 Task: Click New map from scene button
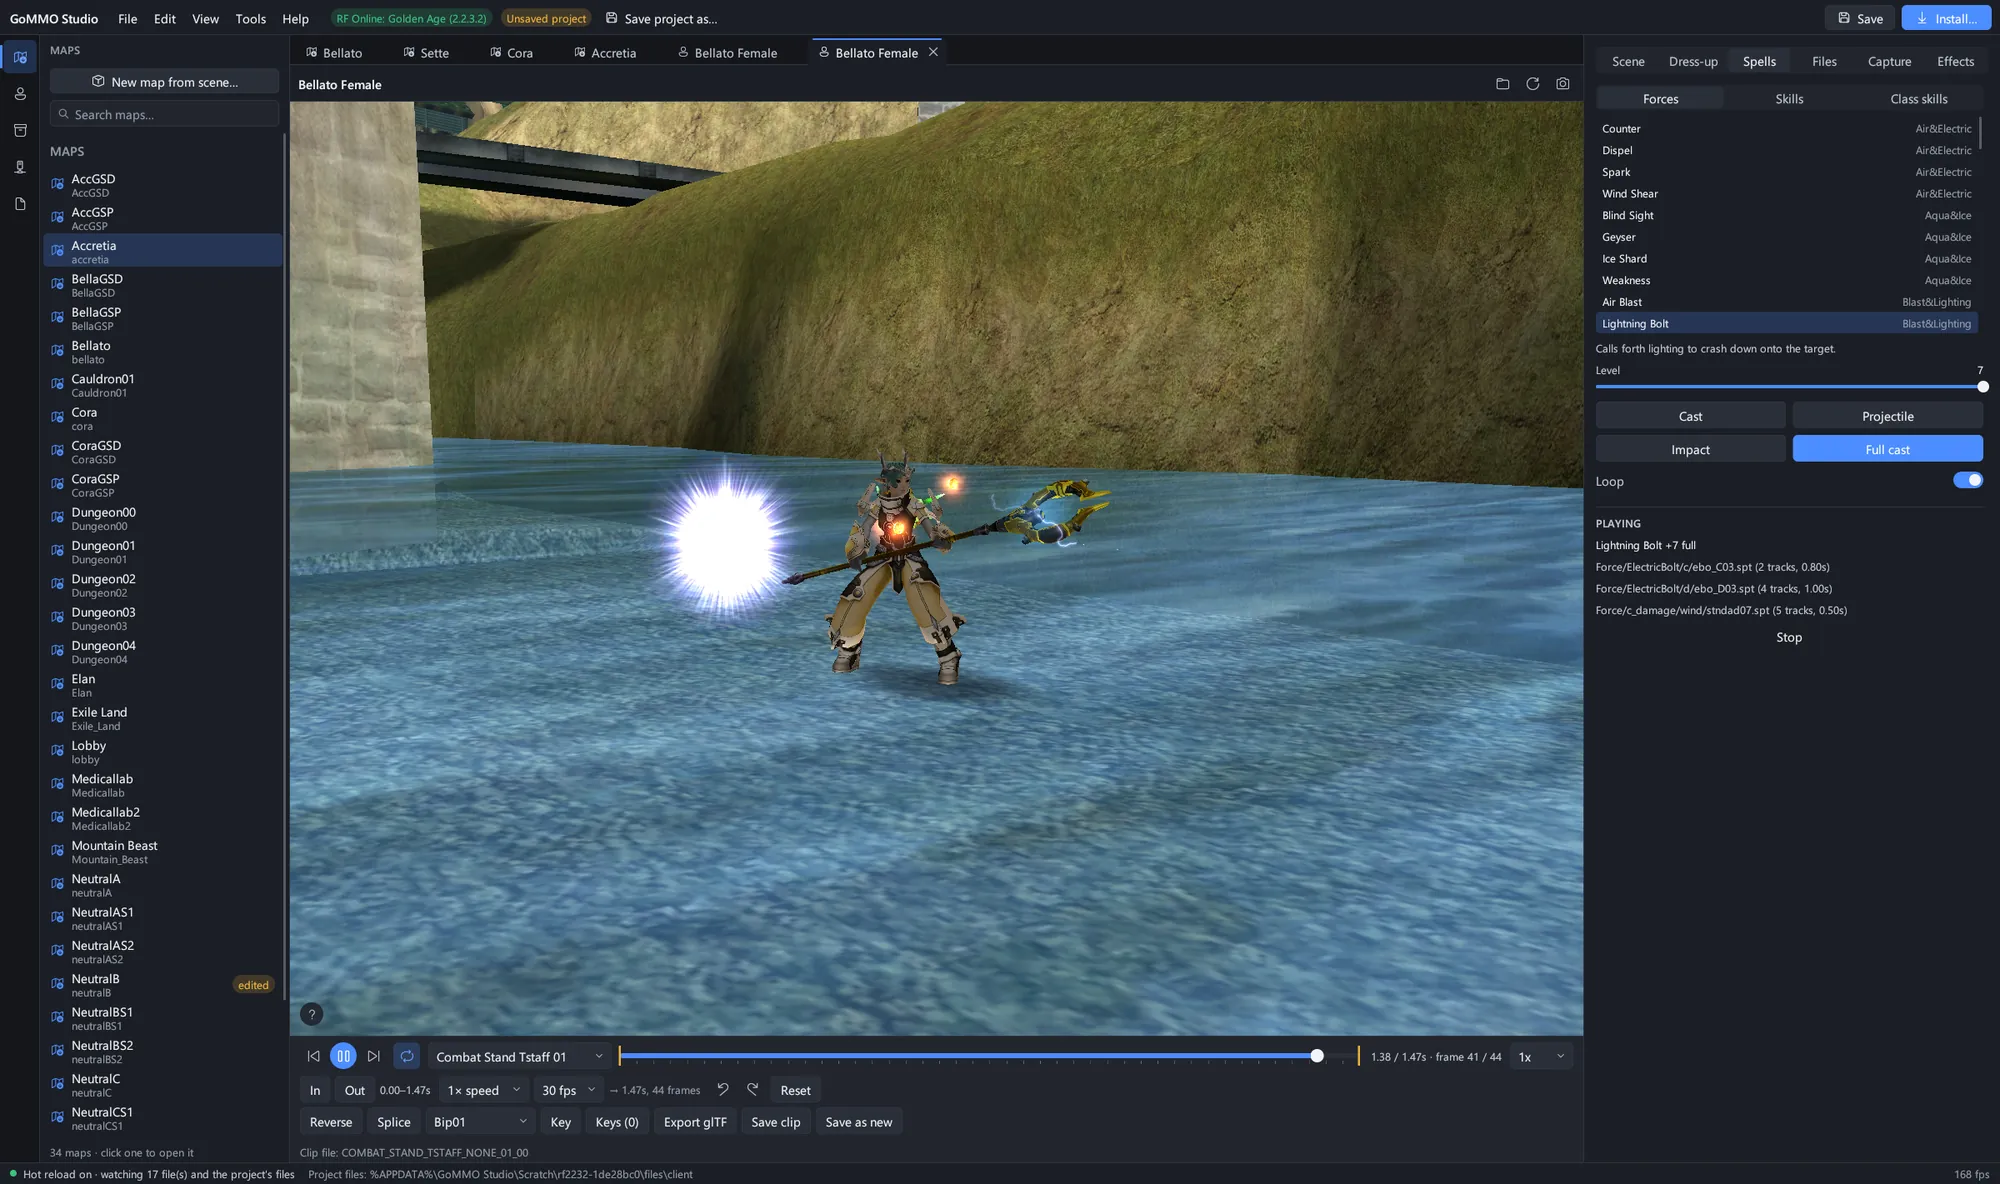[x=164, y=82]
